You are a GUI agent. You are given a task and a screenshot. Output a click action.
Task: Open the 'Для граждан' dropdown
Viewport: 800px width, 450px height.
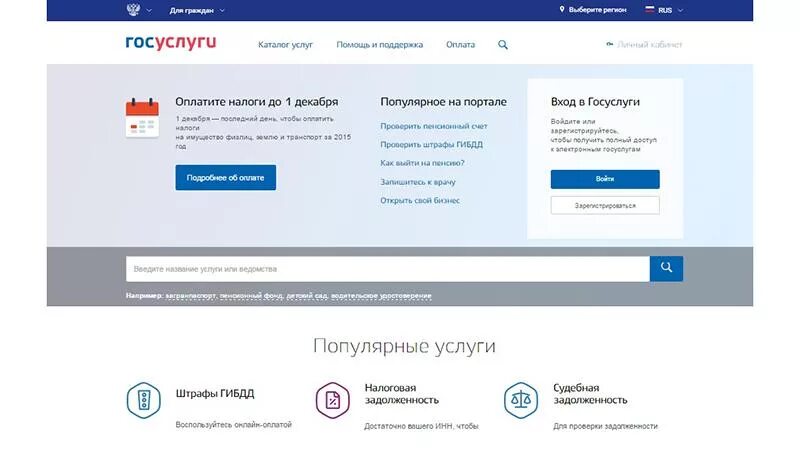click(x=197, y=10)
